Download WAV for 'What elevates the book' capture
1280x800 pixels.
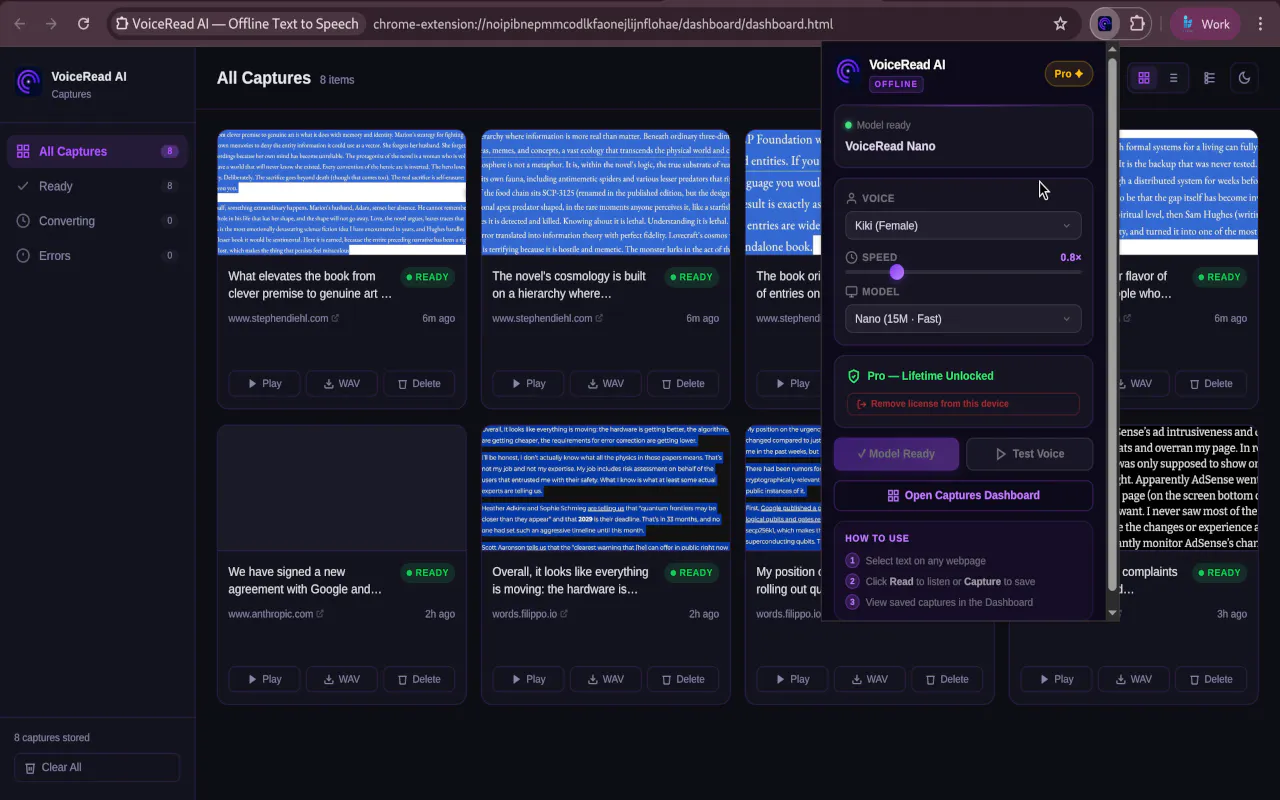tap(341, 383)
